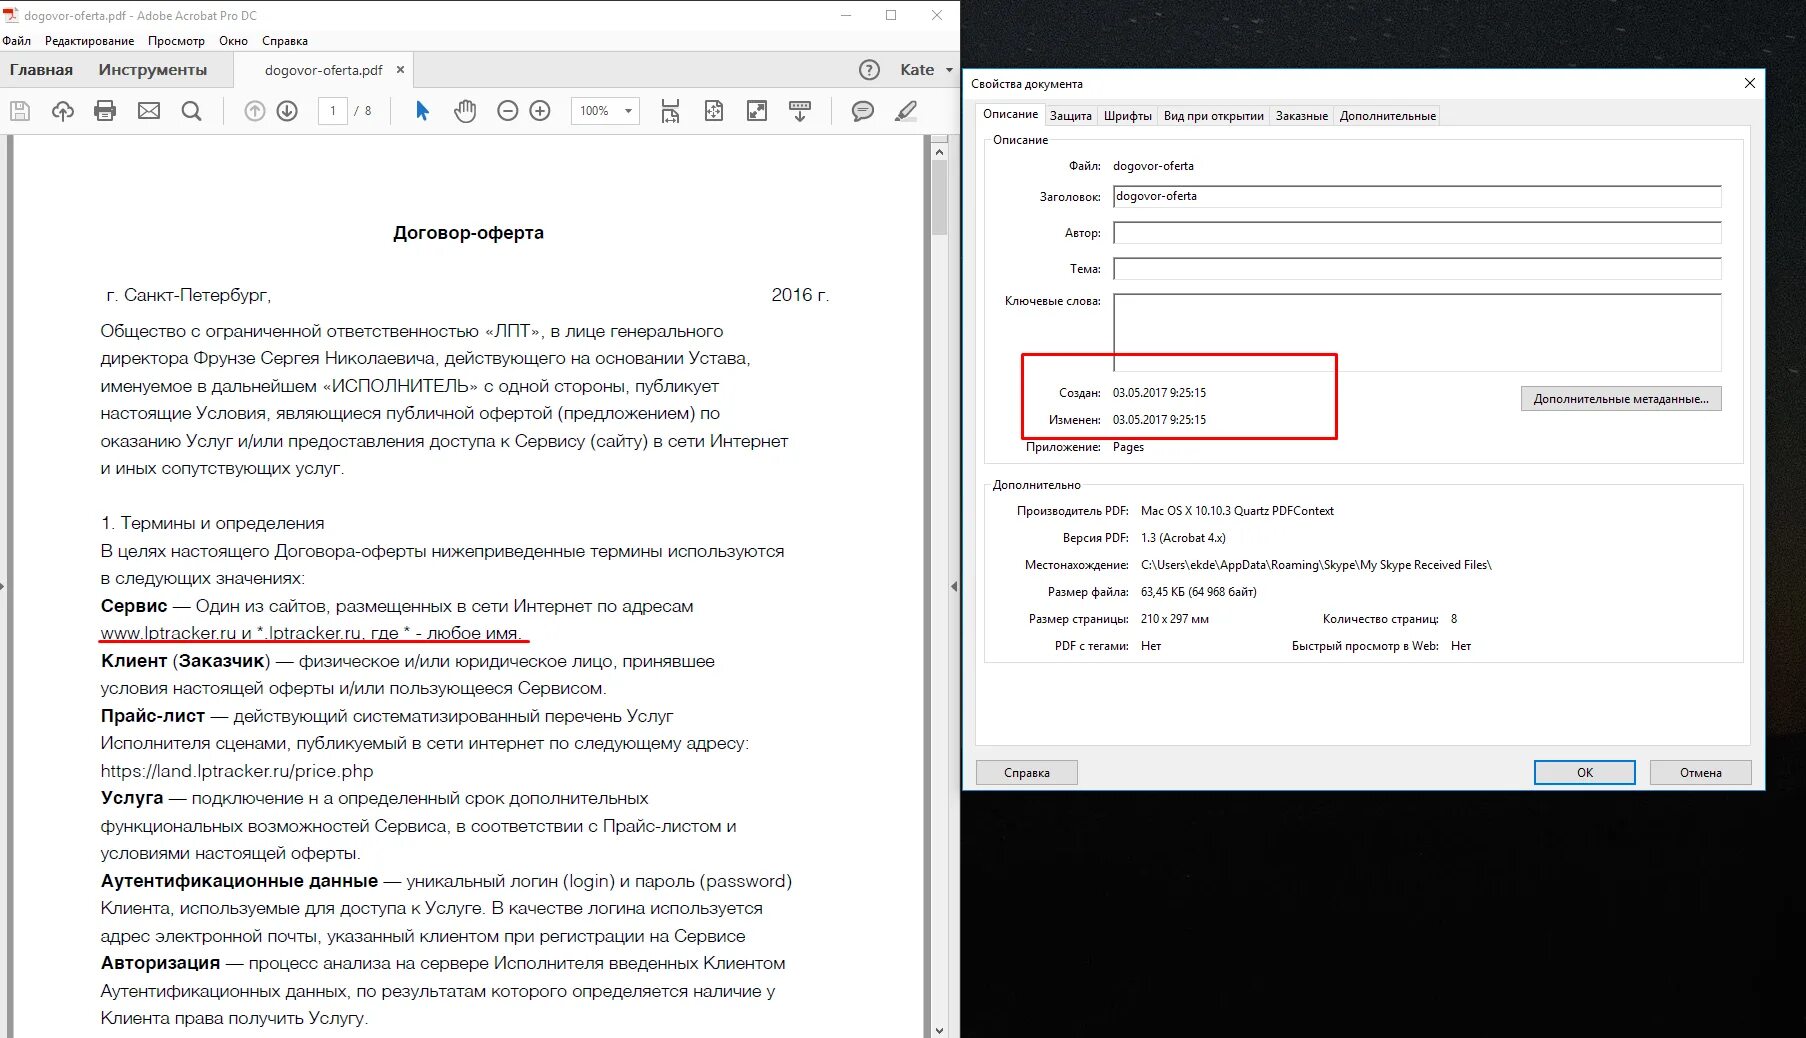Viewport: 1806px width, 1038px height.
Task: Open the Редактирование menu
Action: pos(89,41)
